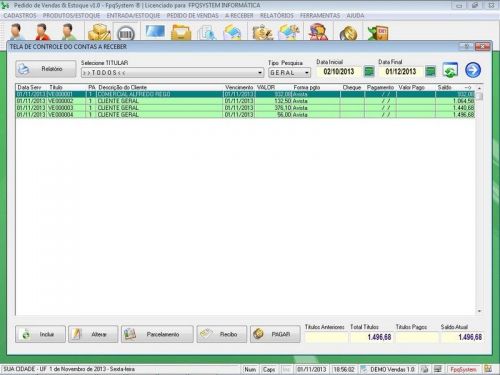Open the CADASTROS menu
This screenshot has width=500, height=375.
coord(20,16)
